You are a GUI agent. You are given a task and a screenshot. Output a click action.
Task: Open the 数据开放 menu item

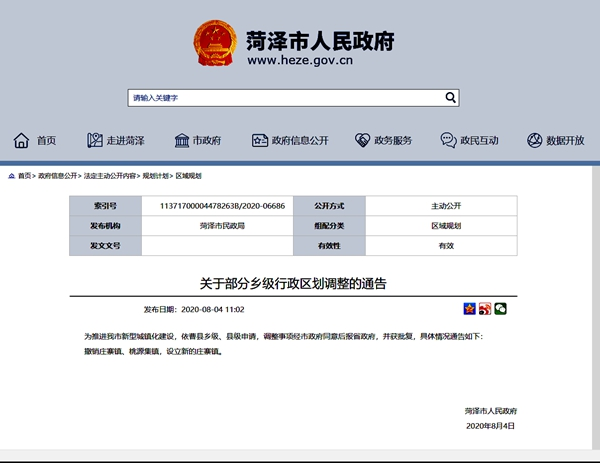pos(565,140)
